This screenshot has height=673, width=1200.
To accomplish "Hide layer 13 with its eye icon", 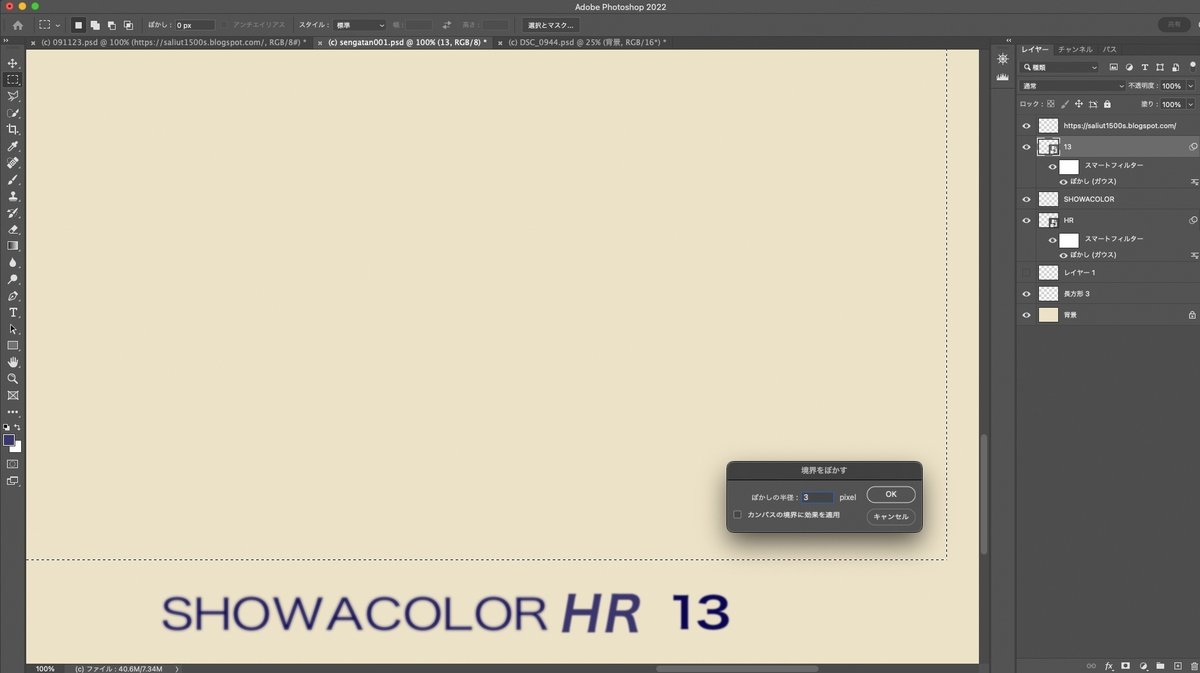I will tap(1026, 147).
